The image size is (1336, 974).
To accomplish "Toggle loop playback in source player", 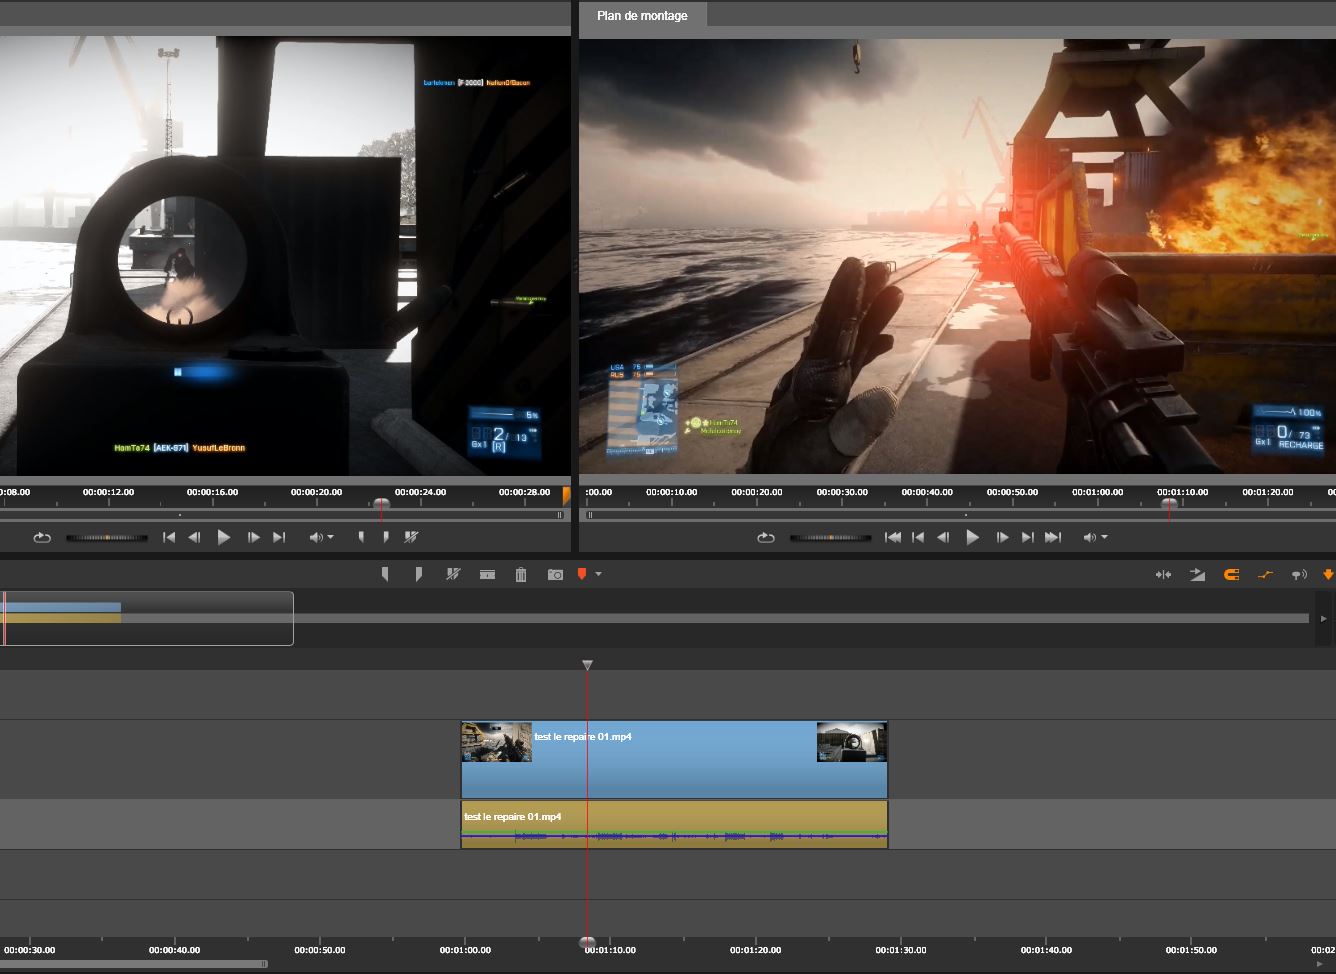I will (42, 537).
